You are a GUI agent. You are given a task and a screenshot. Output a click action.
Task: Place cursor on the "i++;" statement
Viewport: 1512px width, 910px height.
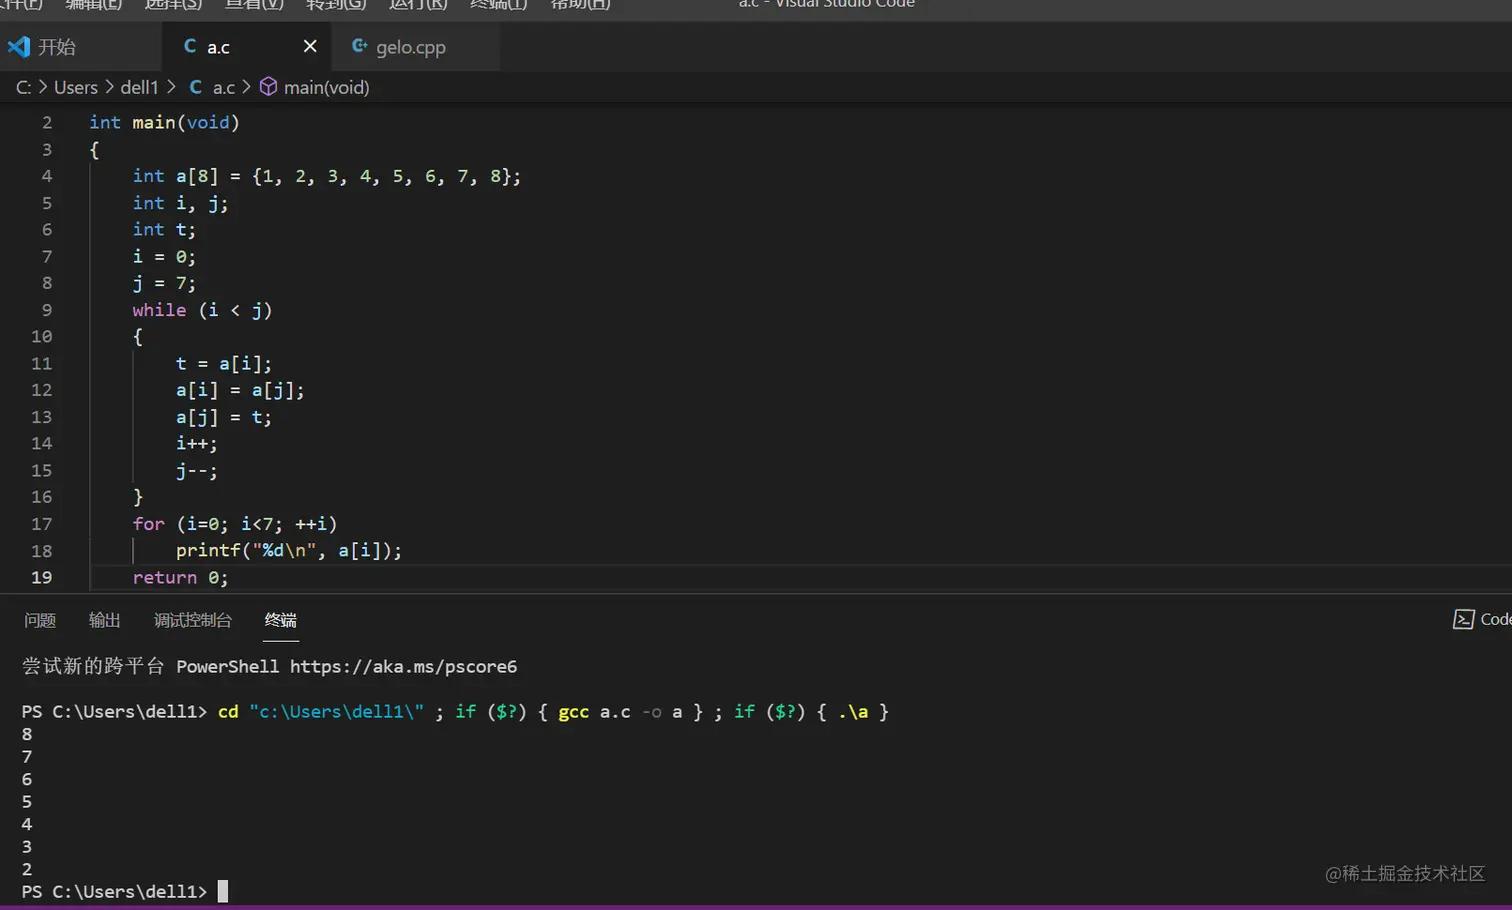click(197, 444)
